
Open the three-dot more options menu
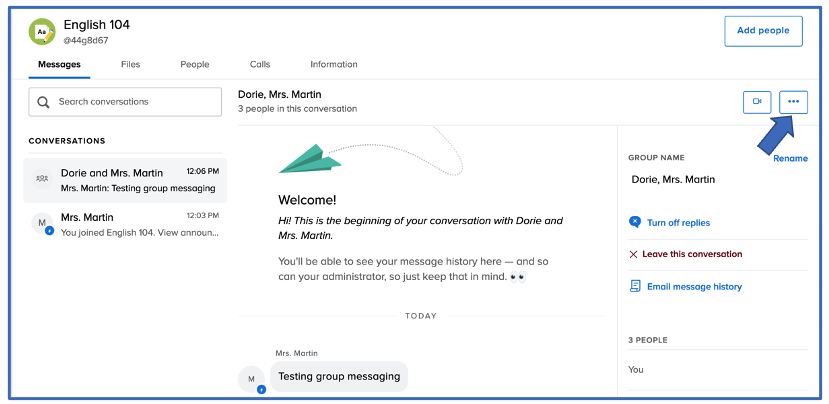click(x=793, y=101)
